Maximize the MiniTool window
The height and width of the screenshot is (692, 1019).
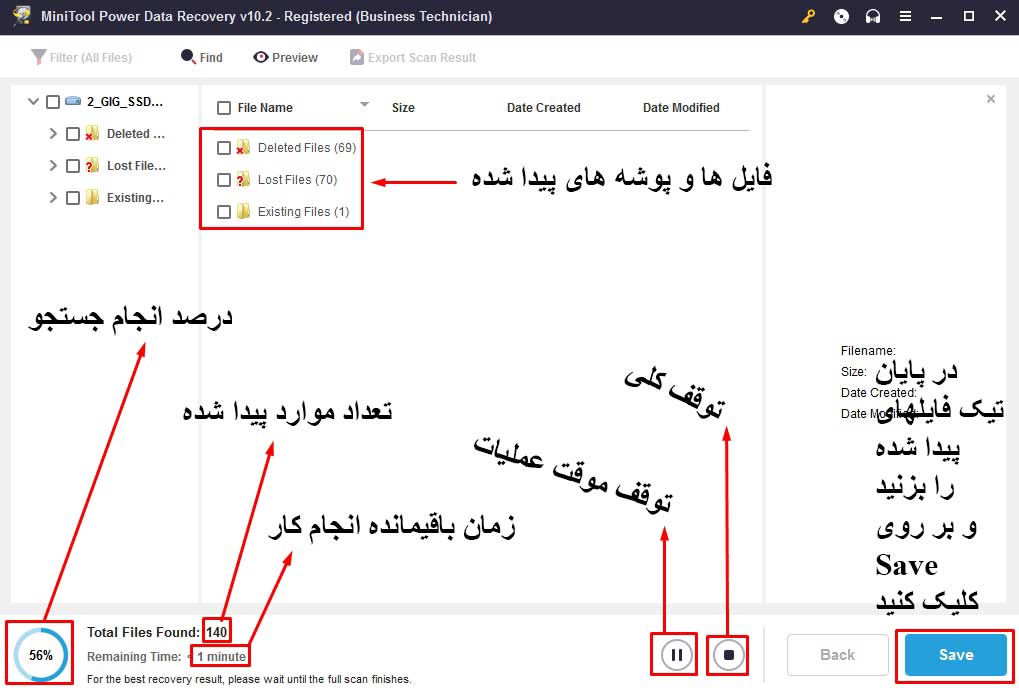click(x=968, y=16)
